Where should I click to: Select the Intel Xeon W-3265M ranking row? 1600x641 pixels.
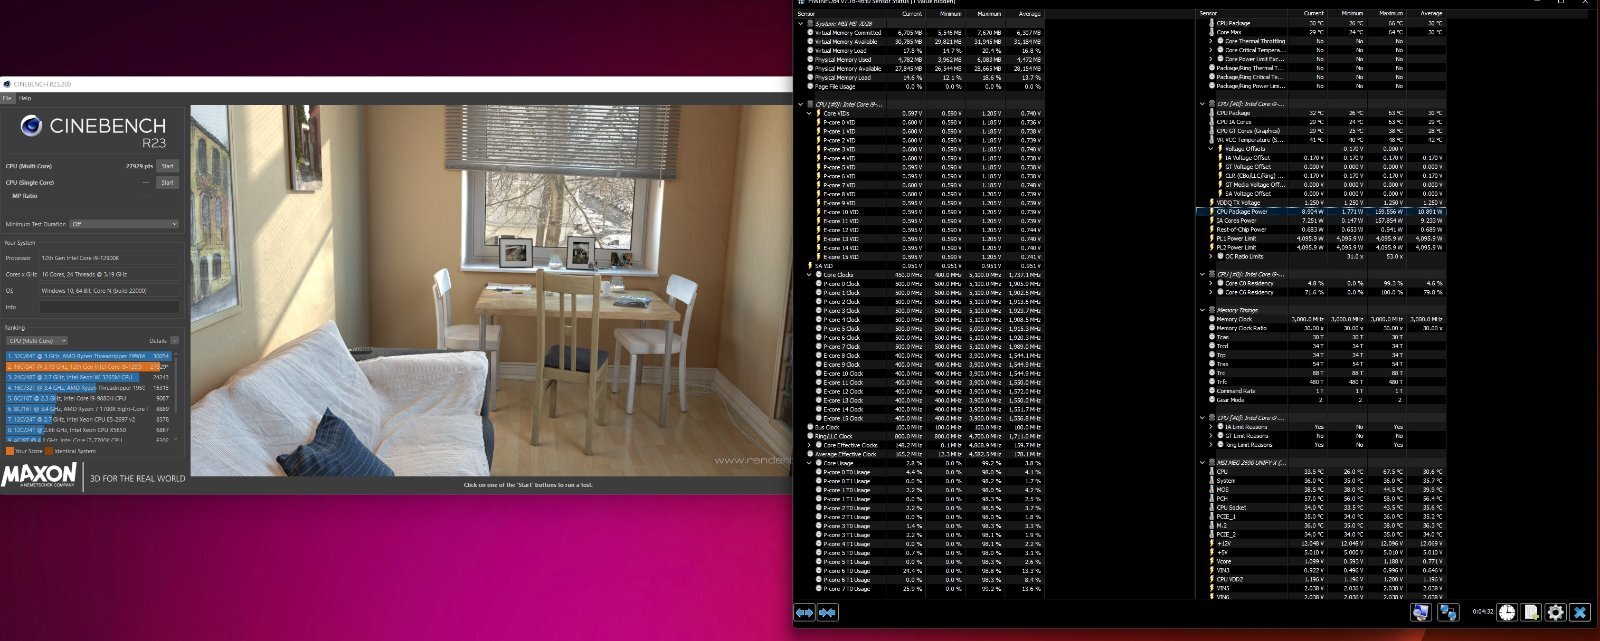(89, 377)
